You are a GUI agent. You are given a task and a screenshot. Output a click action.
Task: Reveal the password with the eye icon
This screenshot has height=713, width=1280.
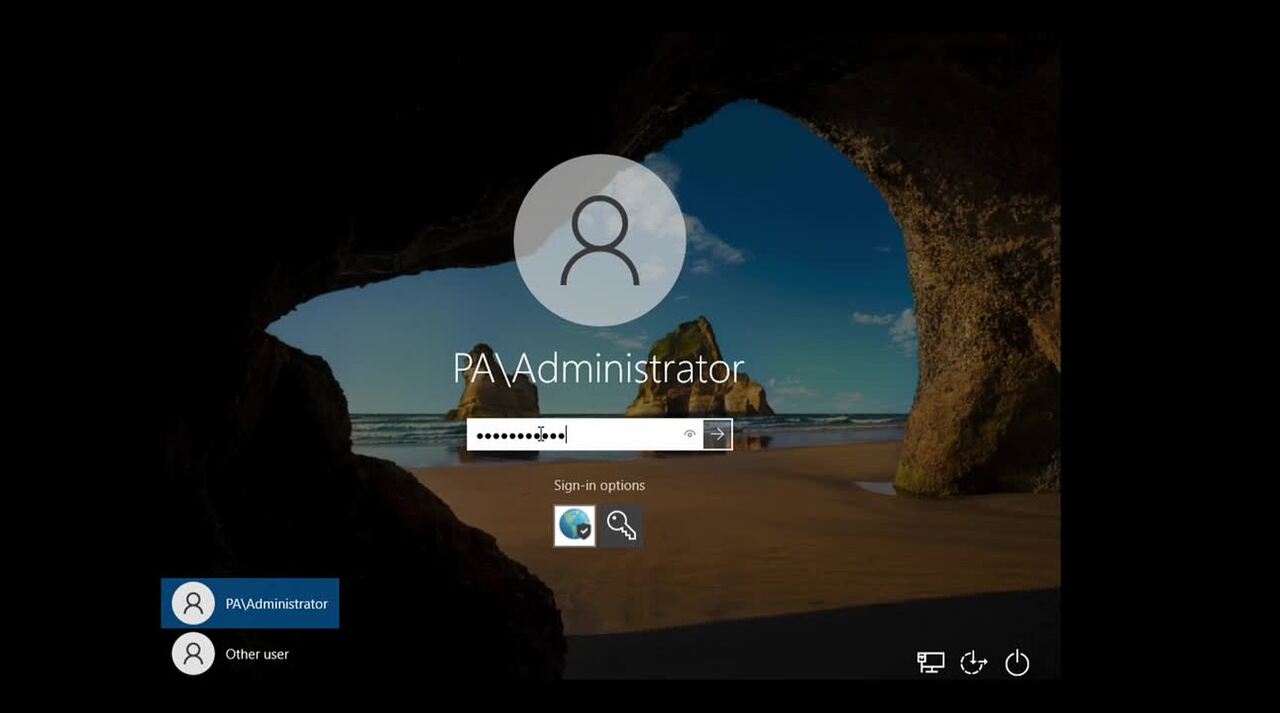[689, 434]
